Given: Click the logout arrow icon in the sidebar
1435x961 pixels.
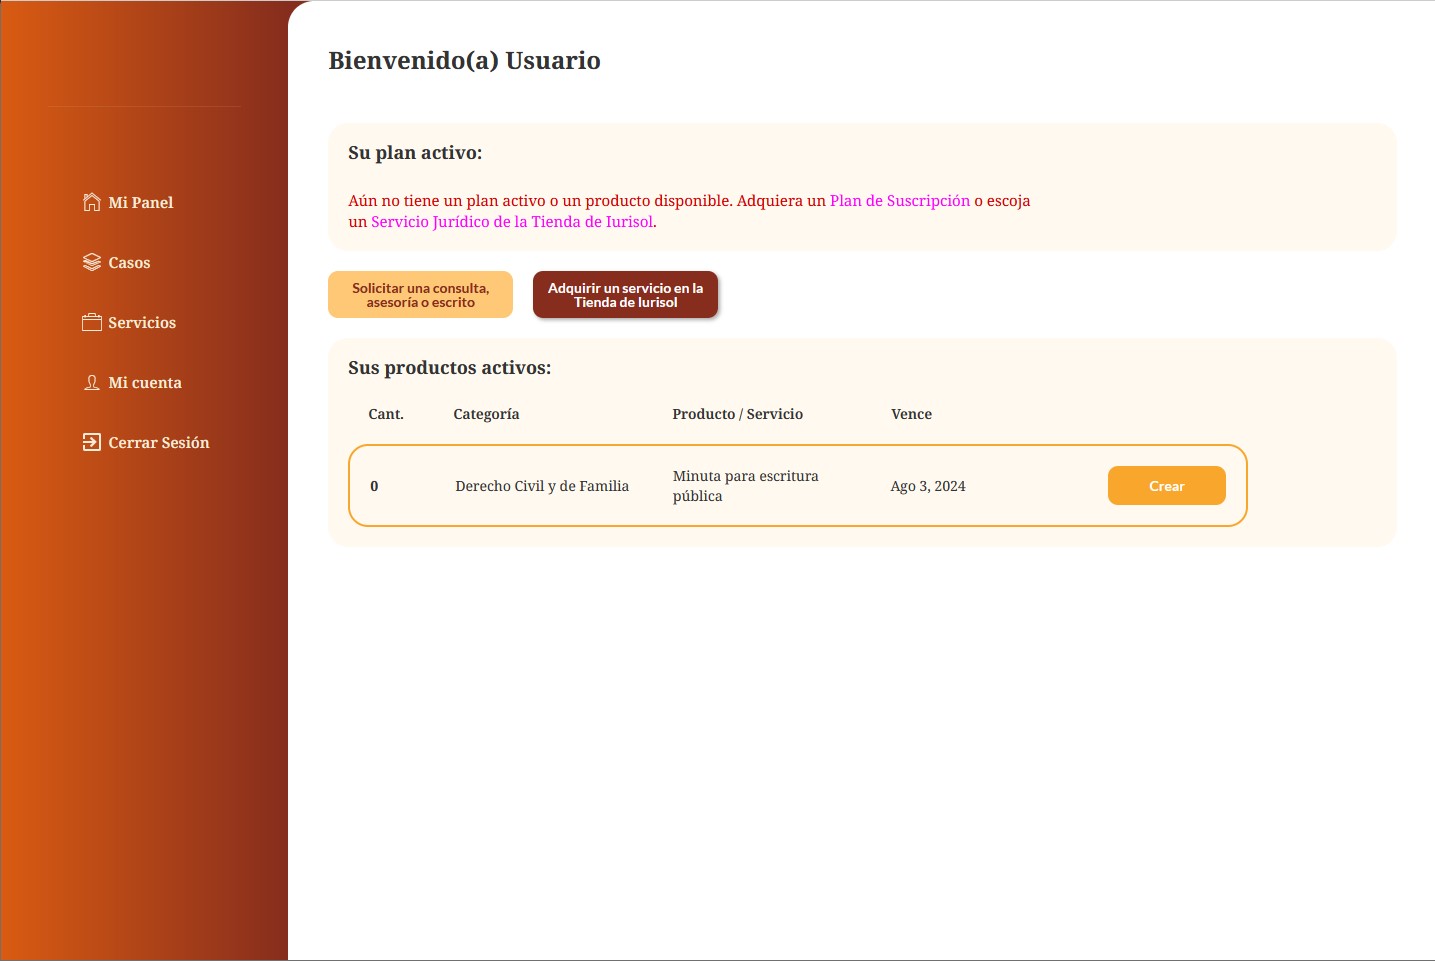Looking at the screenshot, I should tap(91, 442).
